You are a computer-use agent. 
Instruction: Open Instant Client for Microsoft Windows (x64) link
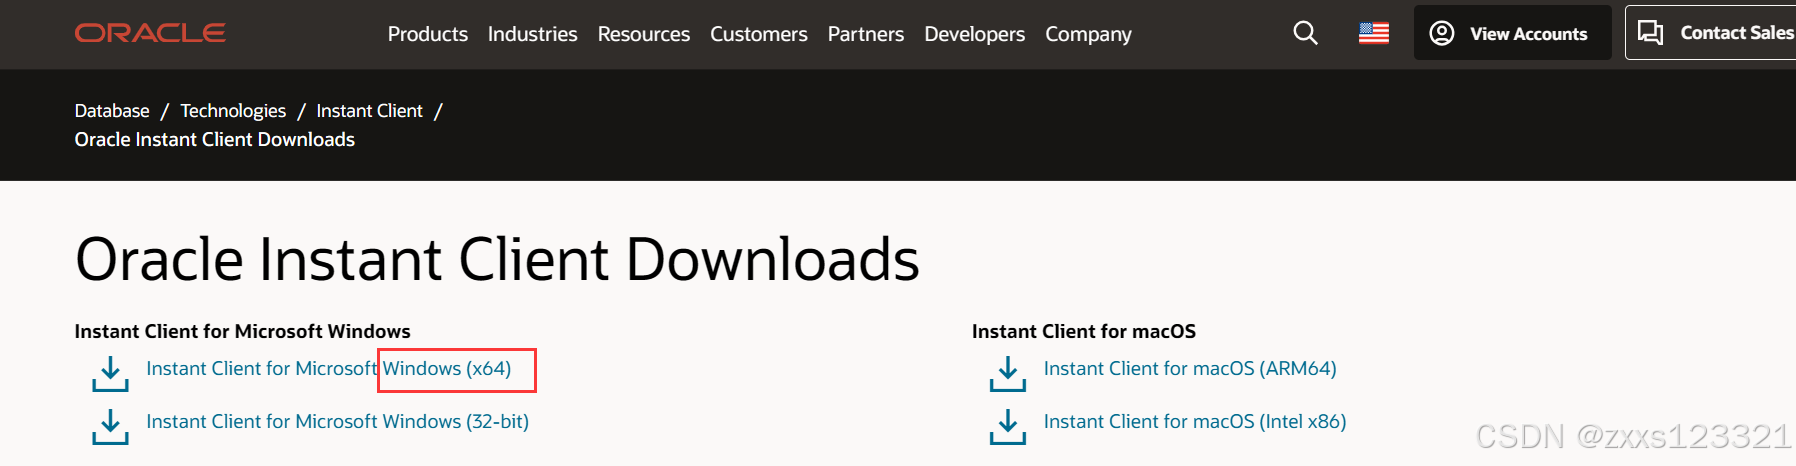(x=329, y=369)
